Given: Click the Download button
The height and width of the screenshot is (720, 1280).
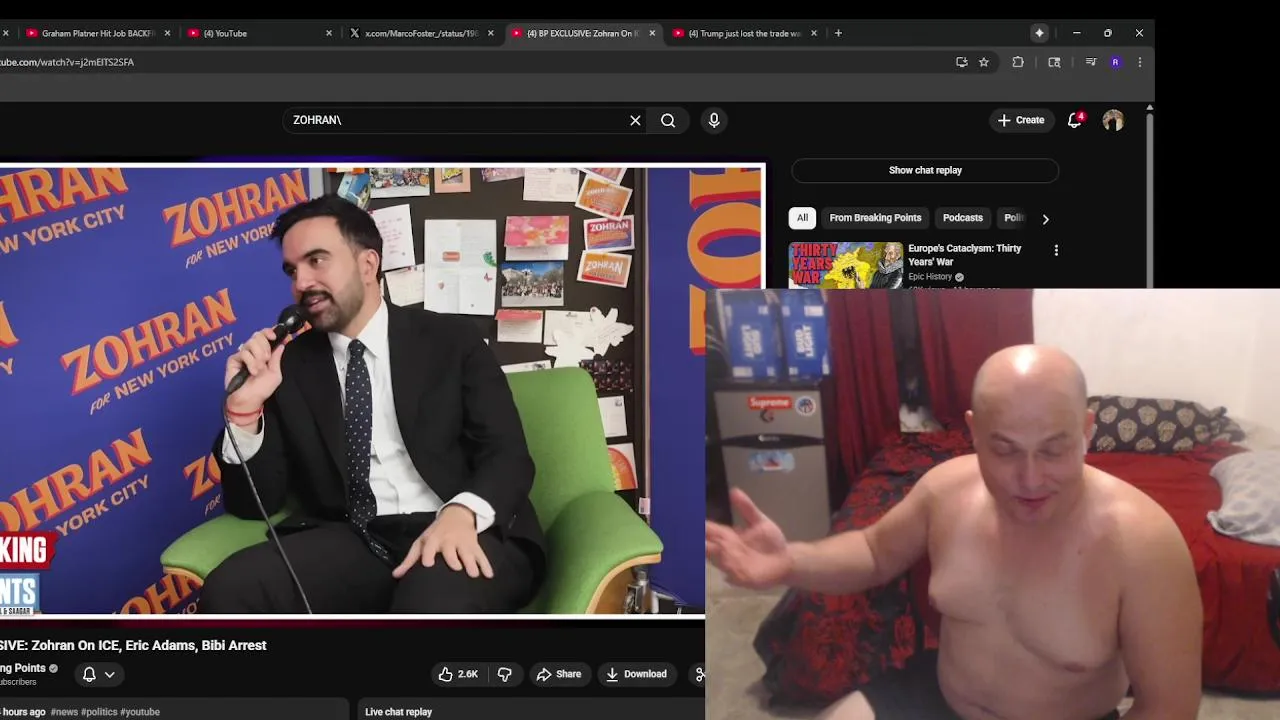Looking at the screenshot, I should pyautogui.click(x=636, y=674).
